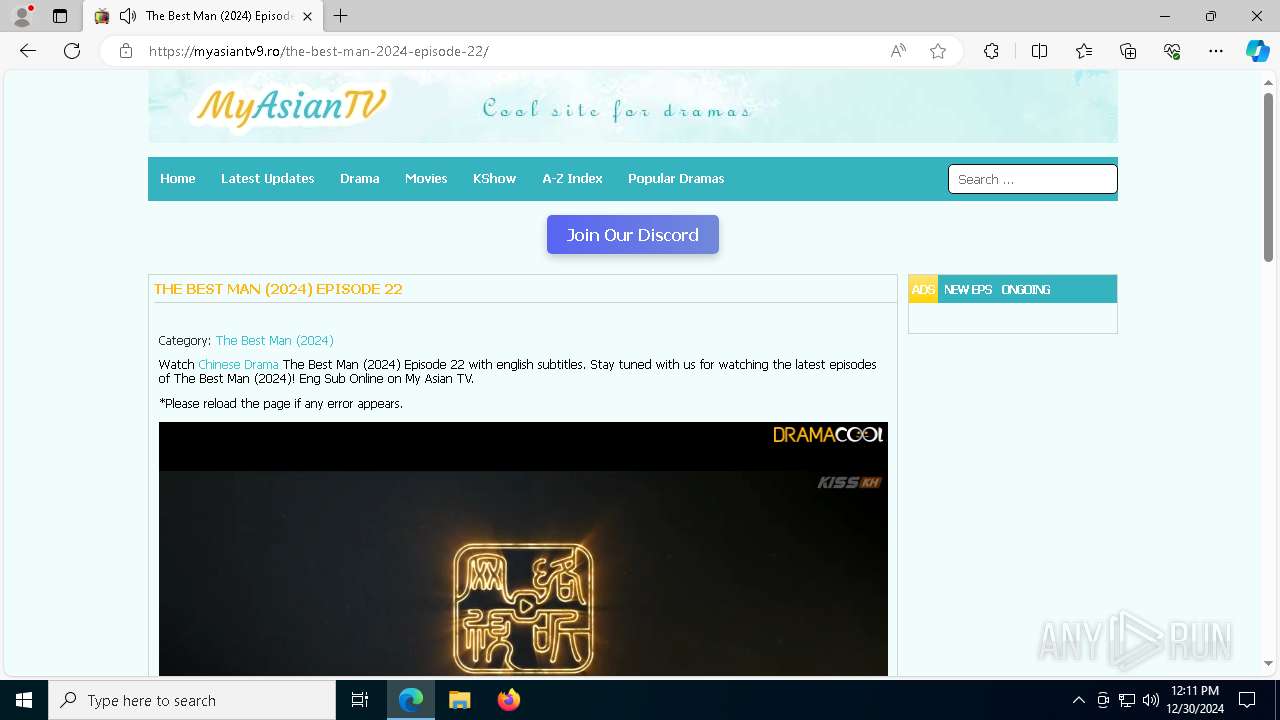Click the Windows taskbar search box
Viewport: 1280px width, 720px height.
(192, 700)
